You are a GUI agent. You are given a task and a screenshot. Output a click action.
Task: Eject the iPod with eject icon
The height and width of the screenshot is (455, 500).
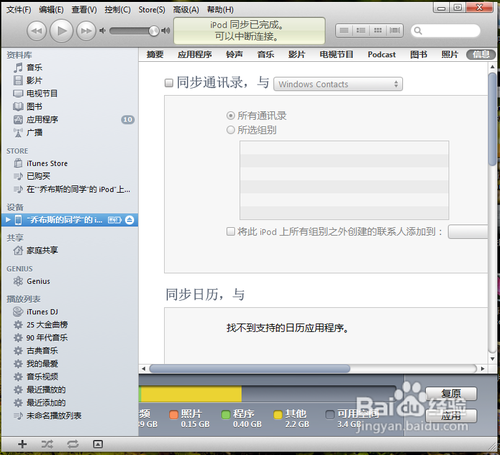(130, 220)
